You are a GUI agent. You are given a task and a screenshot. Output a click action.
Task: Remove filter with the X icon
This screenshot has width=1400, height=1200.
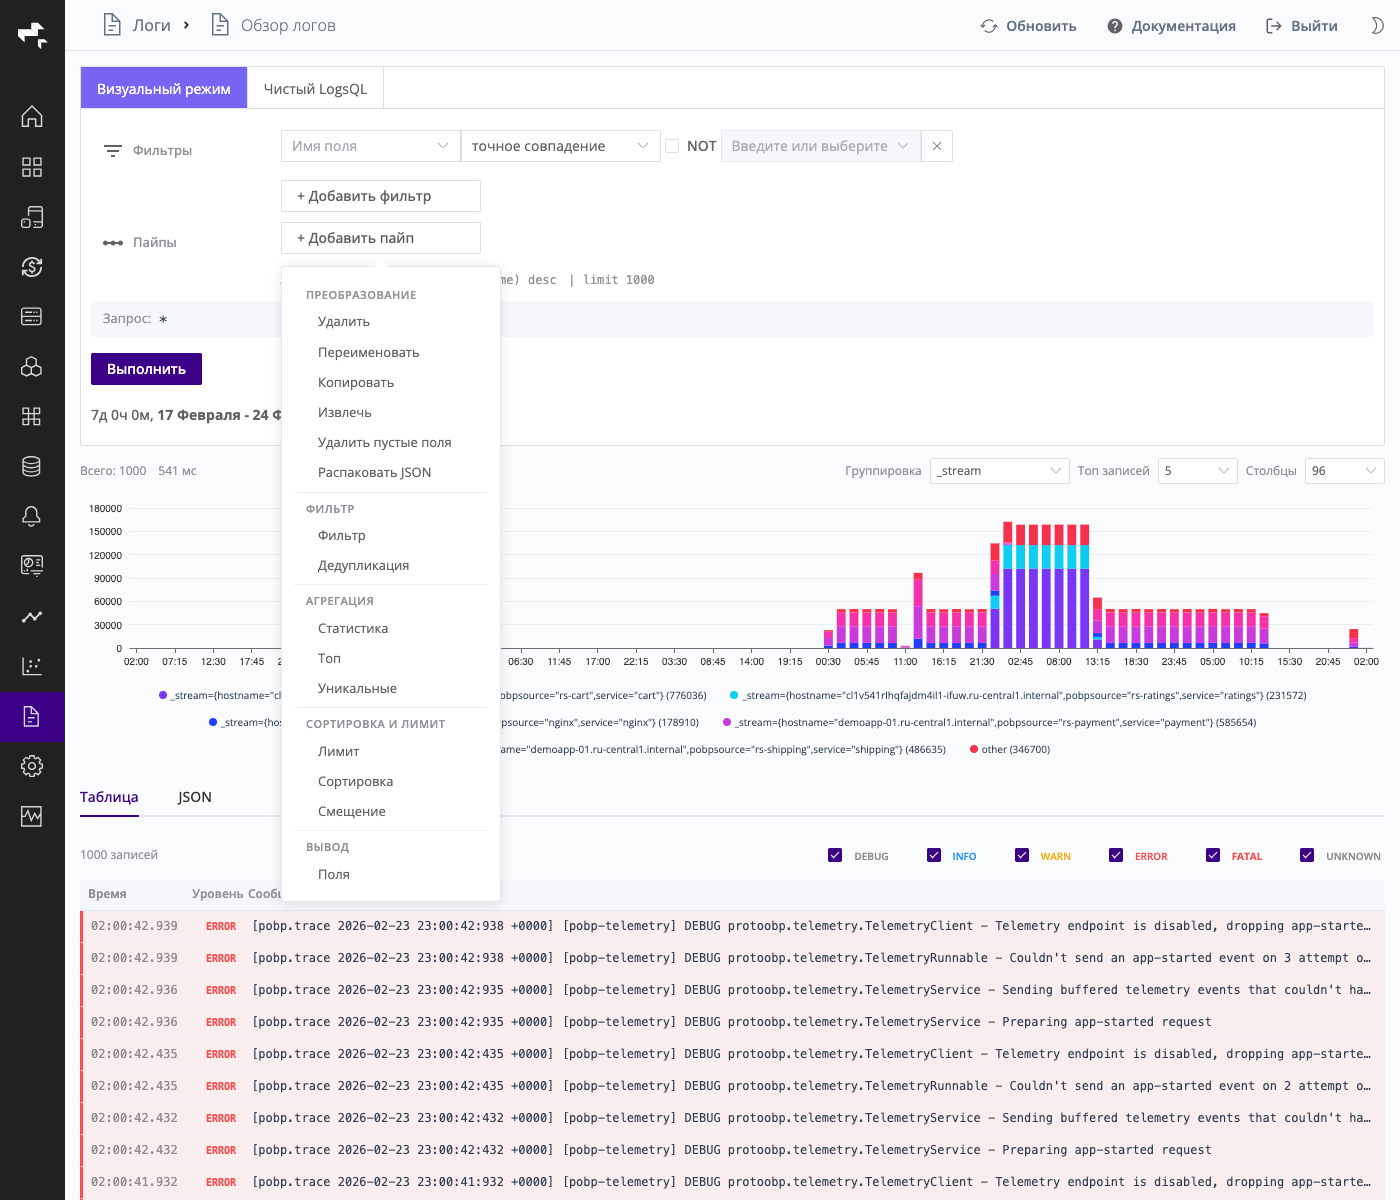[936, 146]
